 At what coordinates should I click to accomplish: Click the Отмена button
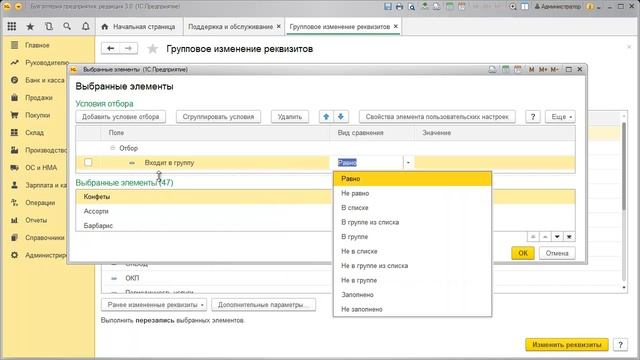click(x=557, y=253)
